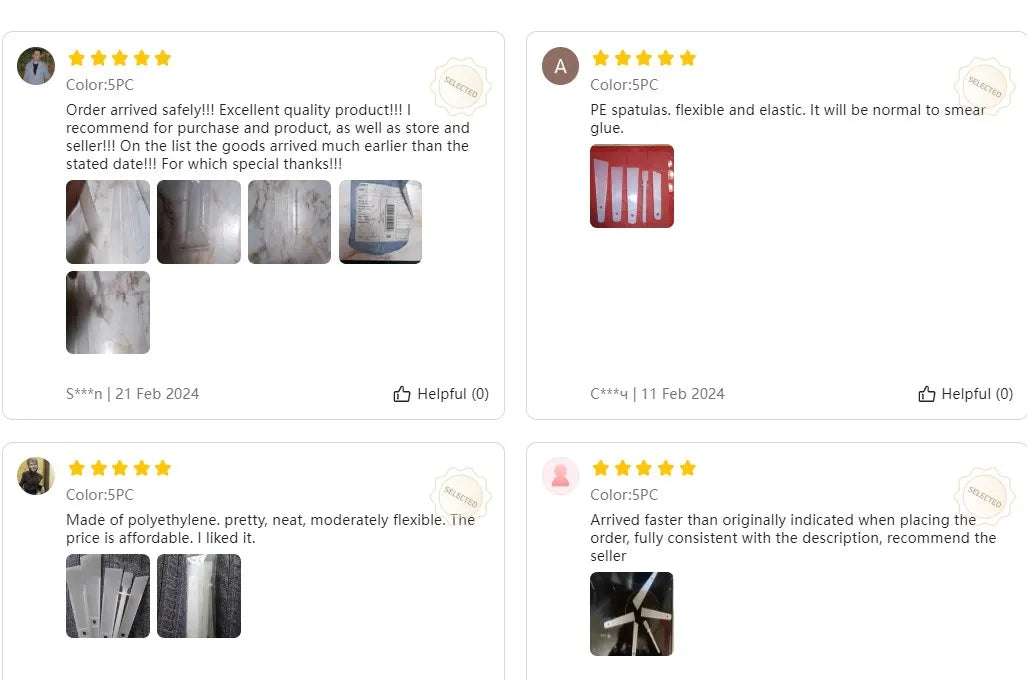Screen dimensions: 1027x680
Task: View the shipping label package photo
Action: click(x=380, y=222)
